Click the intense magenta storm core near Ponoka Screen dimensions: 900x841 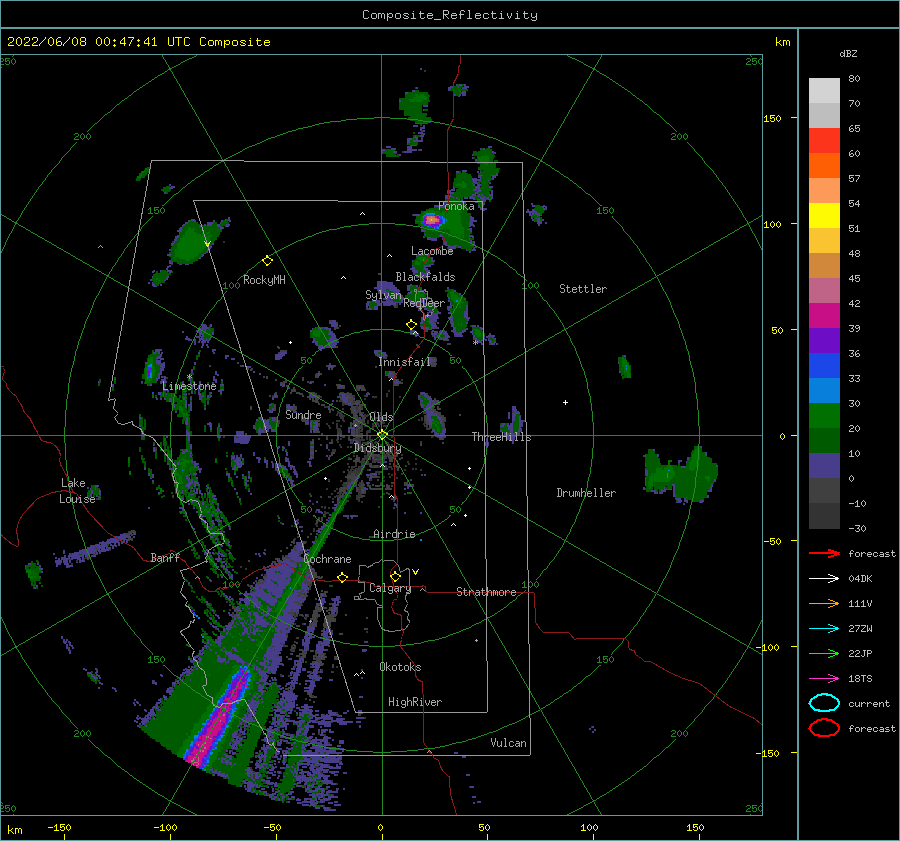point(432,220)
